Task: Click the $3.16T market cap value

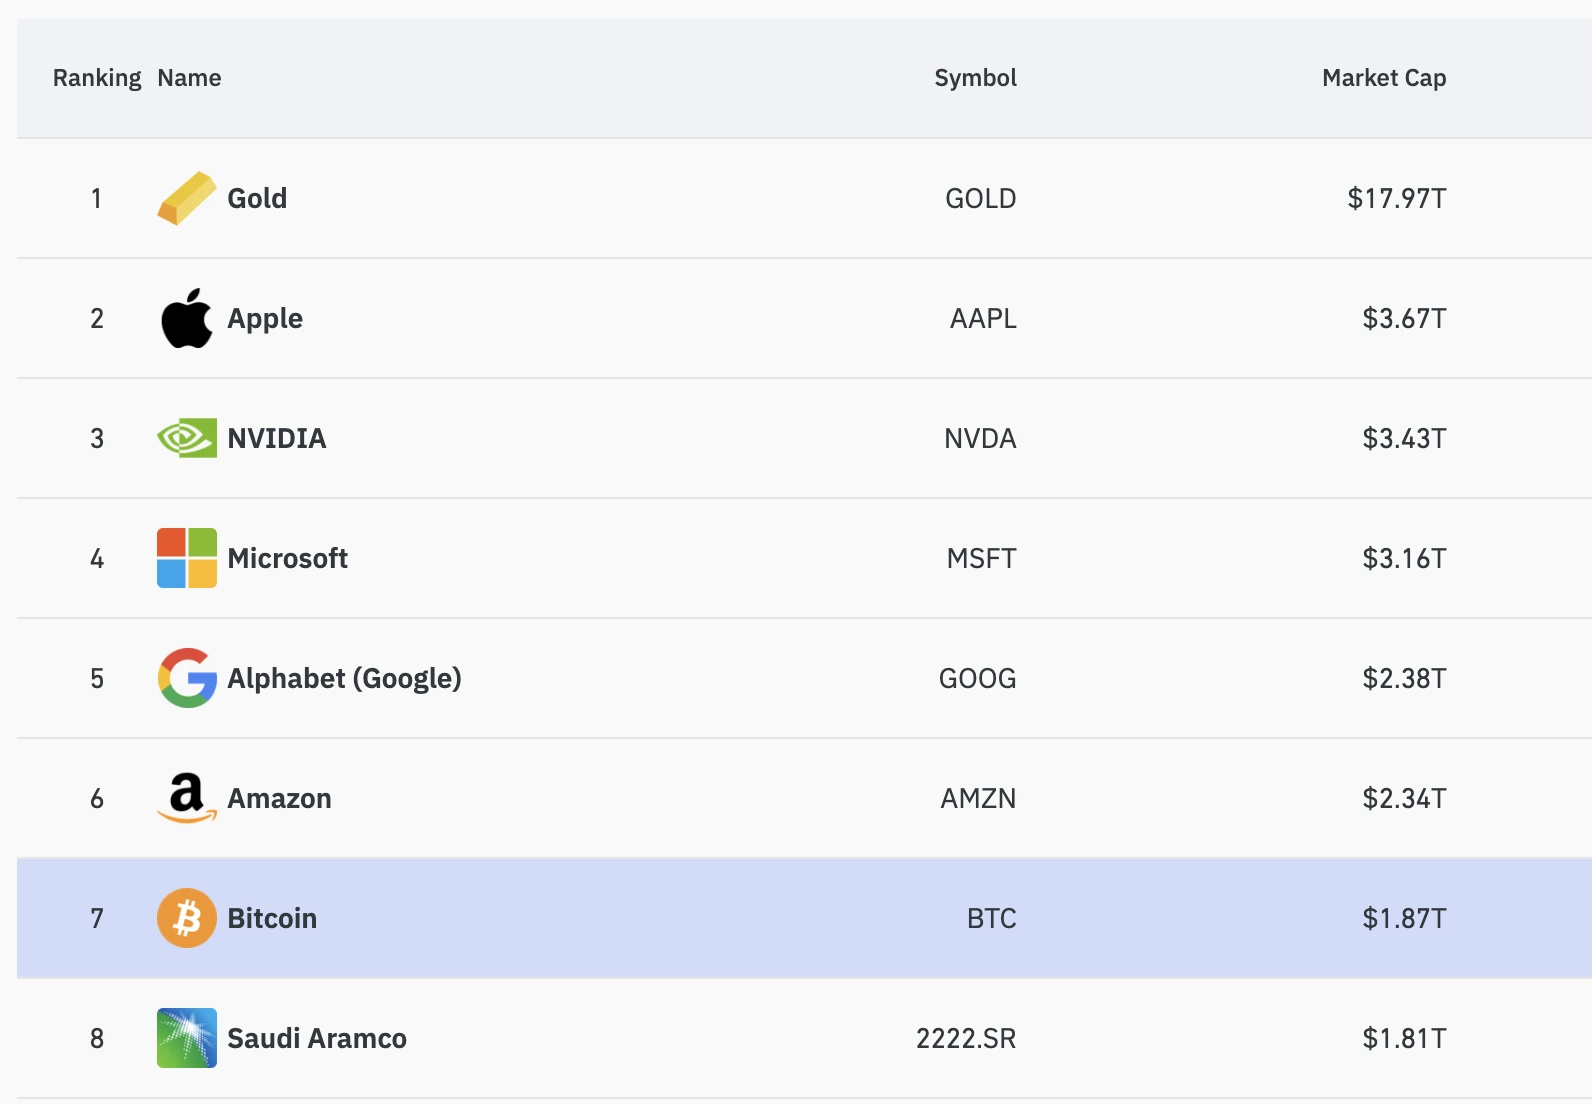Action: click(1404, 558)
